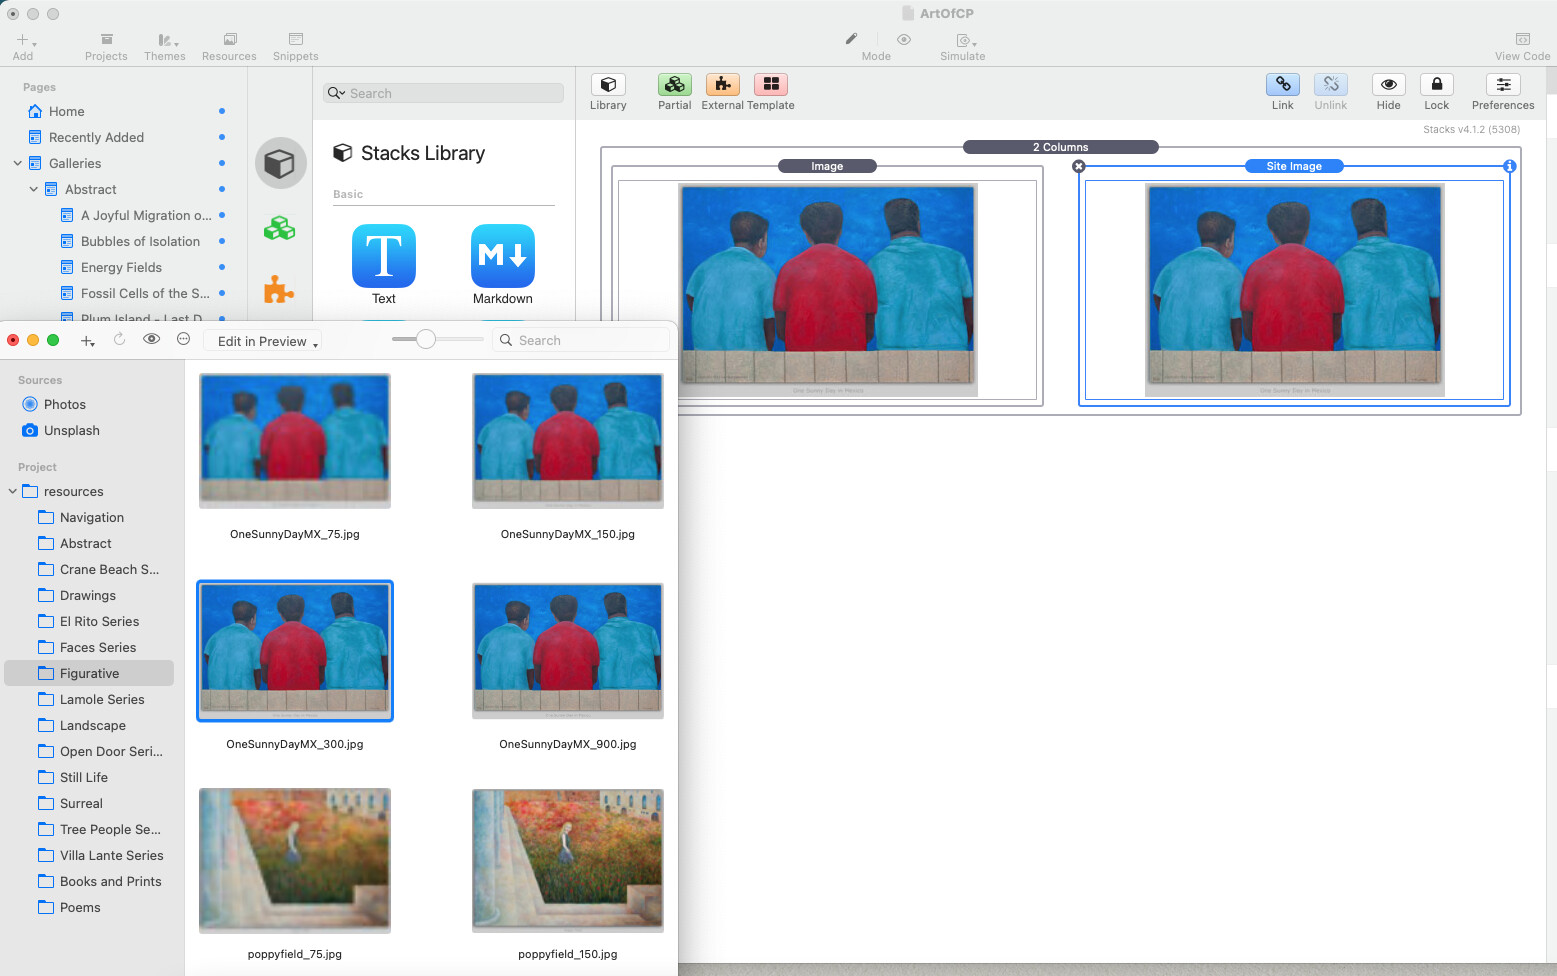Select the Text stack icon
The height and width of the screenshot is (976, 1557).
click(384, 257)
